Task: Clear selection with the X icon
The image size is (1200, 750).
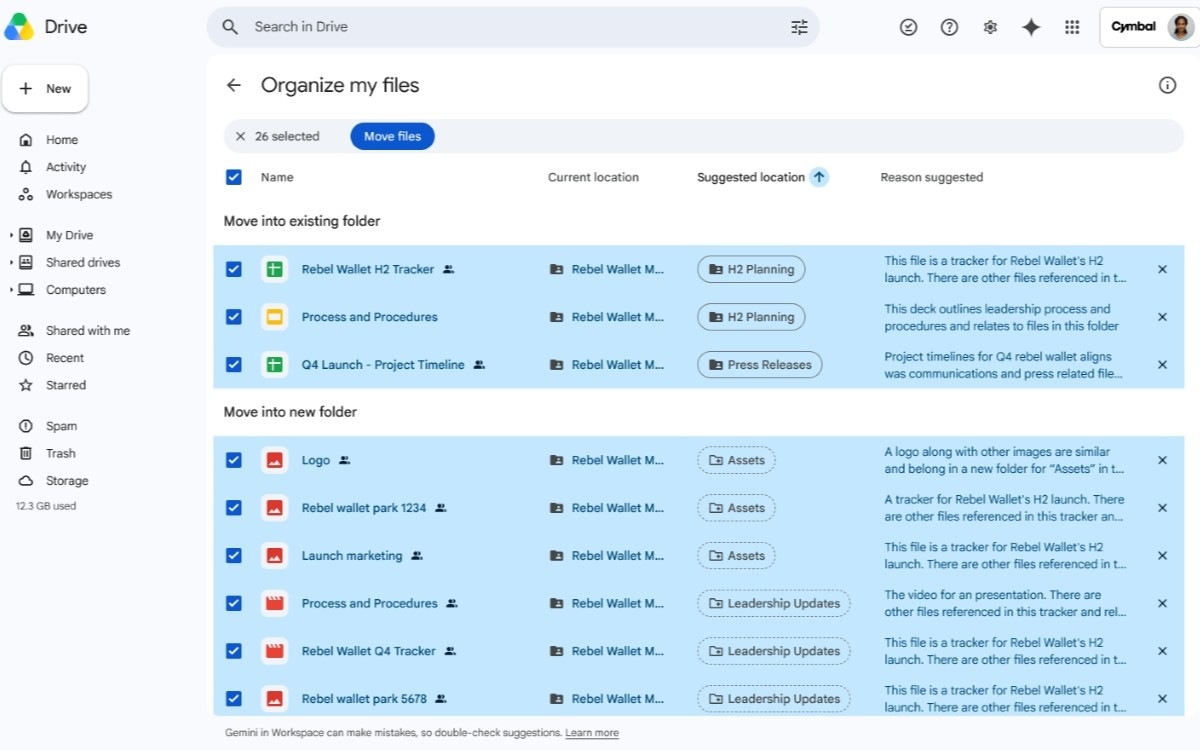Action: 240,136
